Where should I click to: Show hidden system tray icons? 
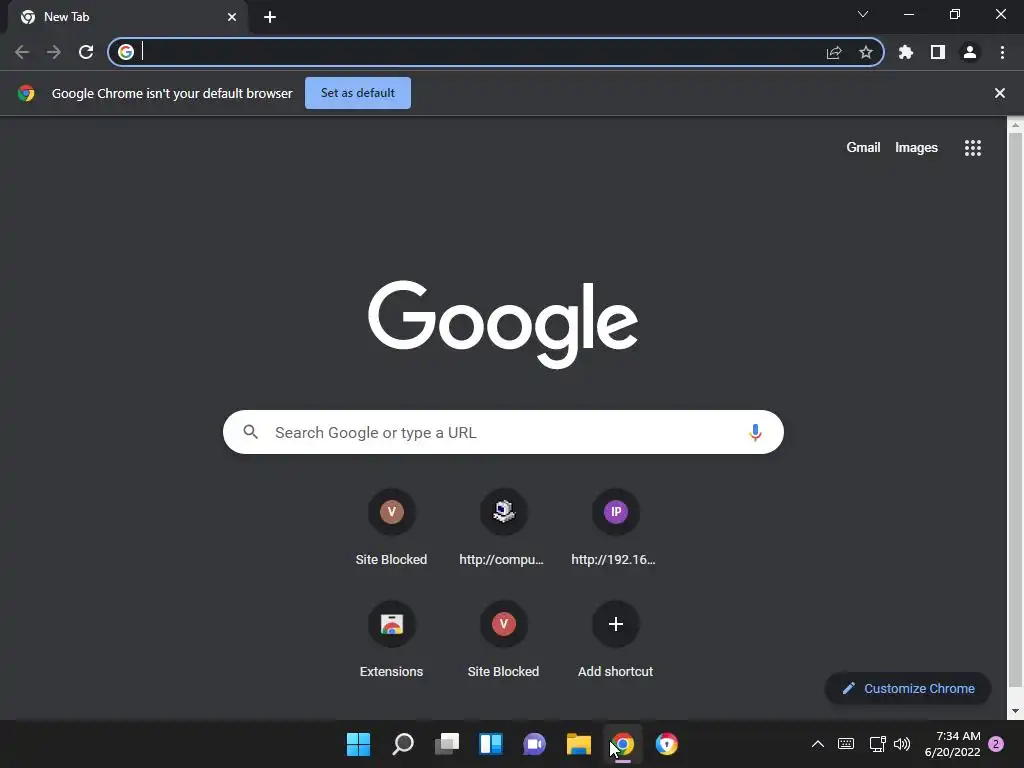coord(818,744)
